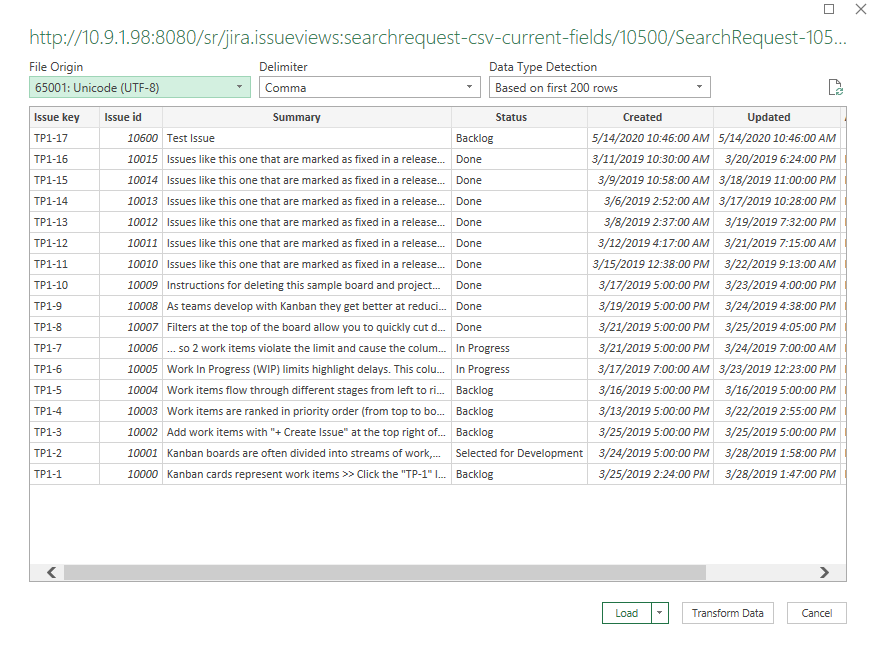
Task: Expand the Delimiter dropdown
Action: (x=369, y=88)
